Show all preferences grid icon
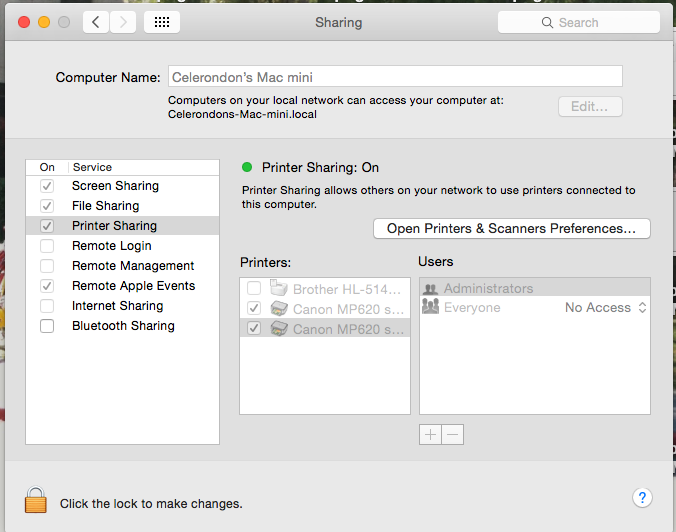This screenshot has width=676, height=532. [162, 22]
